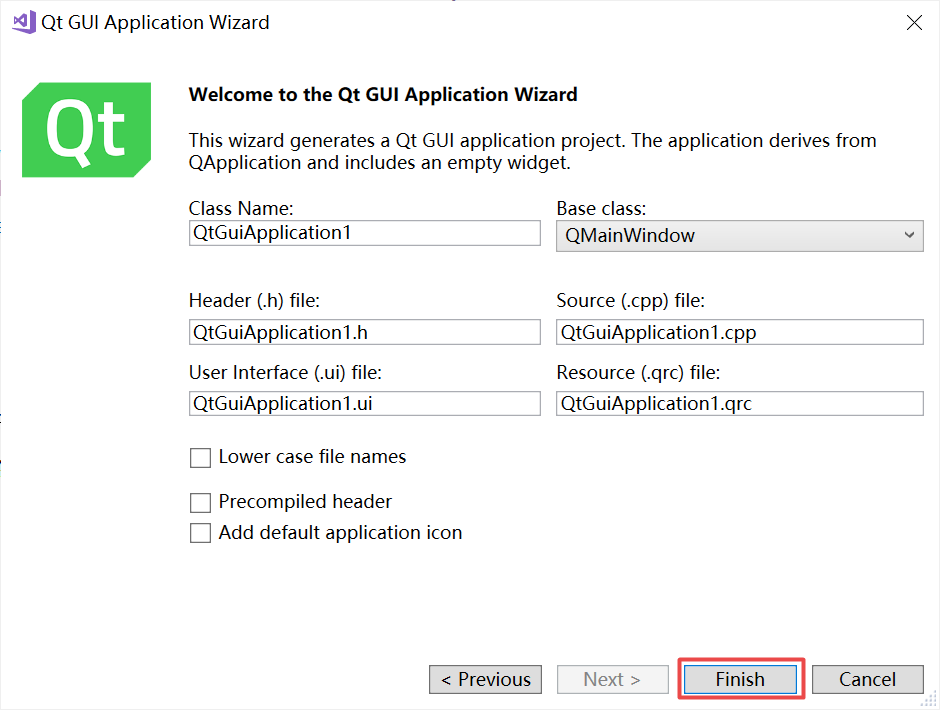Click the 'Resource (.qrc) file:' label
940x710 pixels.
(638, 372)
